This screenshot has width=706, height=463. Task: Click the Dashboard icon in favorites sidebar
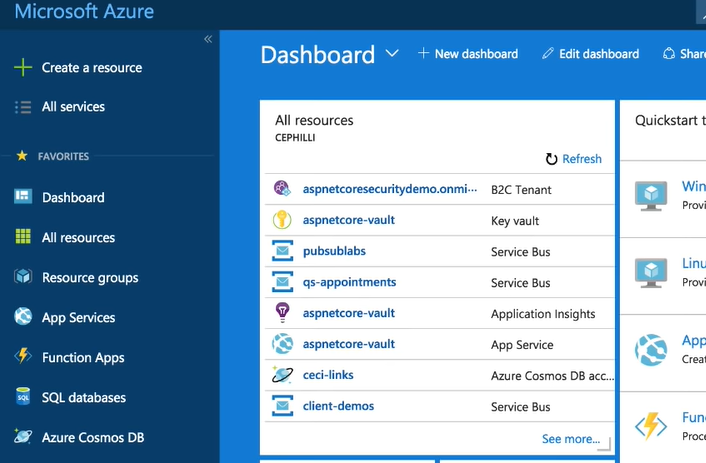23,197
